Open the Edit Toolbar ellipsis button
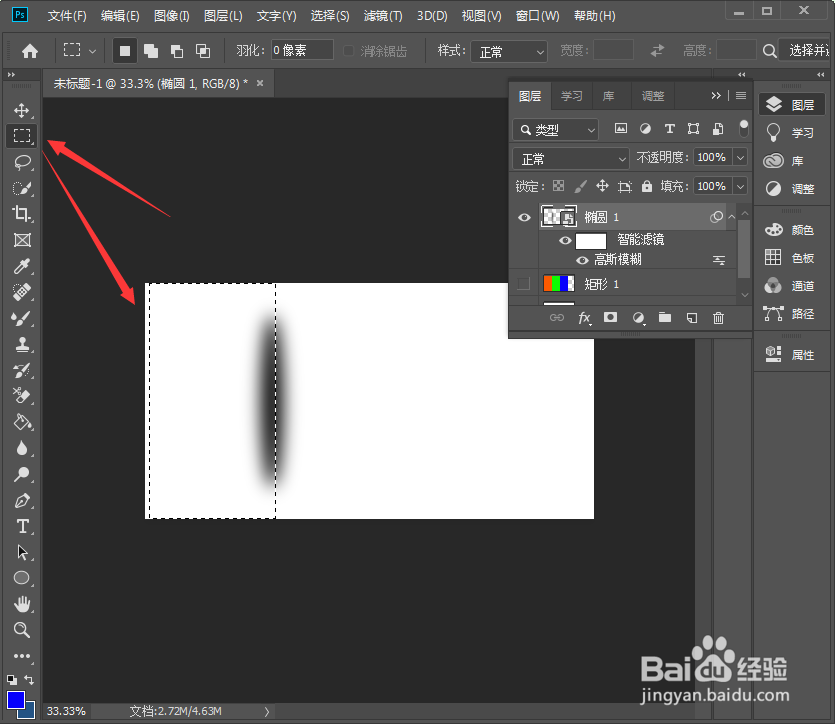 click(x=21, y=656)
